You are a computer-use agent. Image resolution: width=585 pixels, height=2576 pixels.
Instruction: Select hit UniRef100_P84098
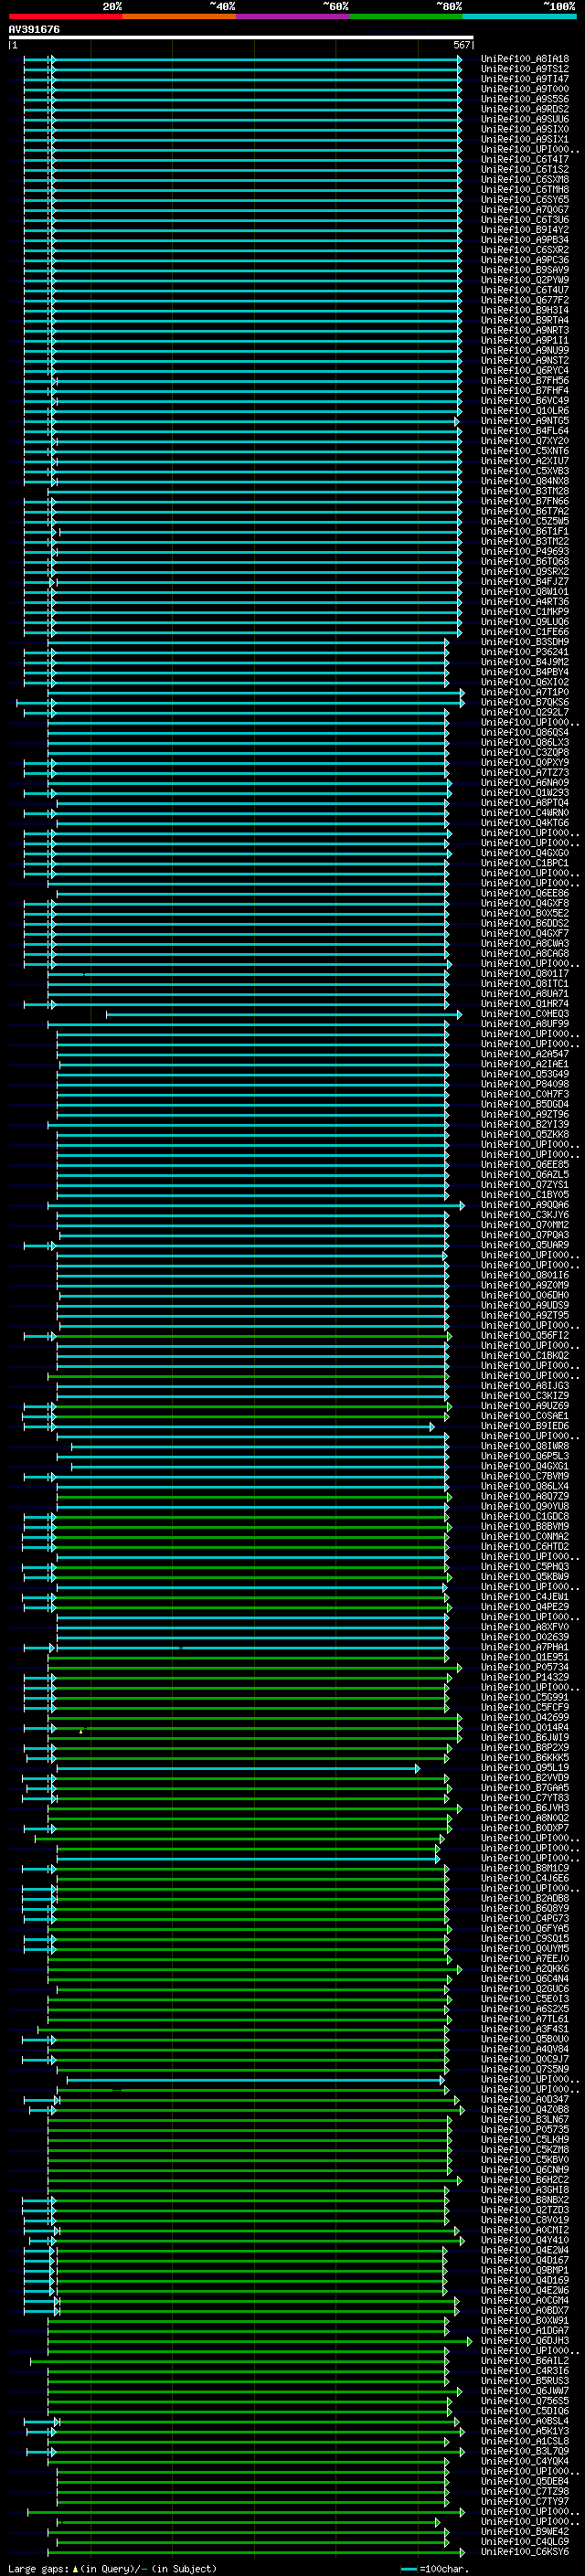coord(525,1083)
